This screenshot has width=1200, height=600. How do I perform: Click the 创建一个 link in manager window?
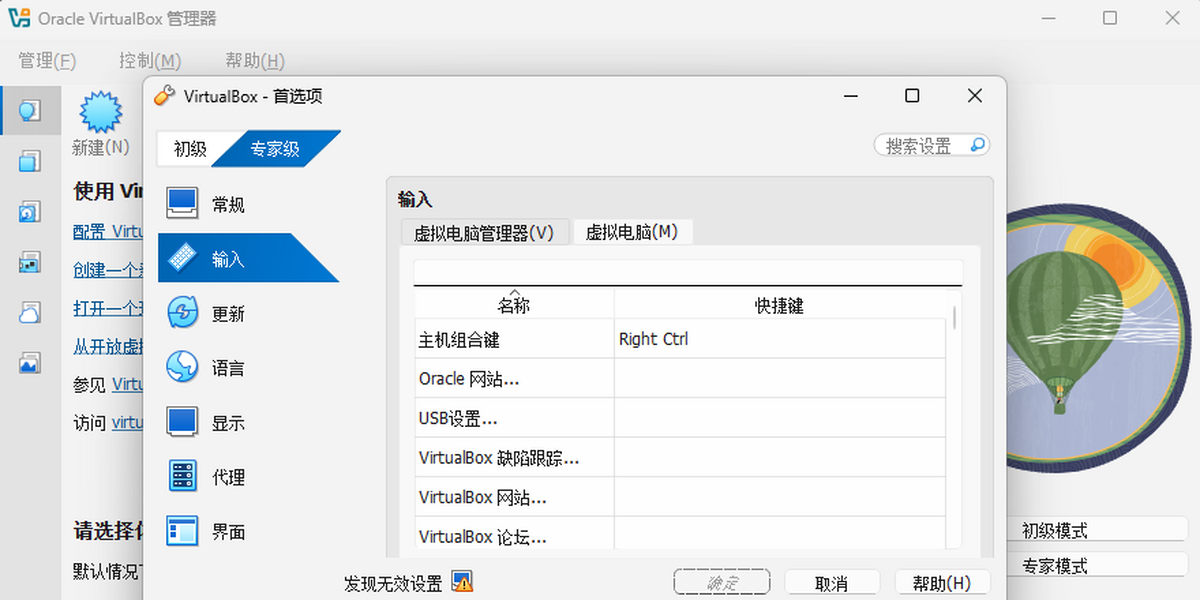point(109,270)
